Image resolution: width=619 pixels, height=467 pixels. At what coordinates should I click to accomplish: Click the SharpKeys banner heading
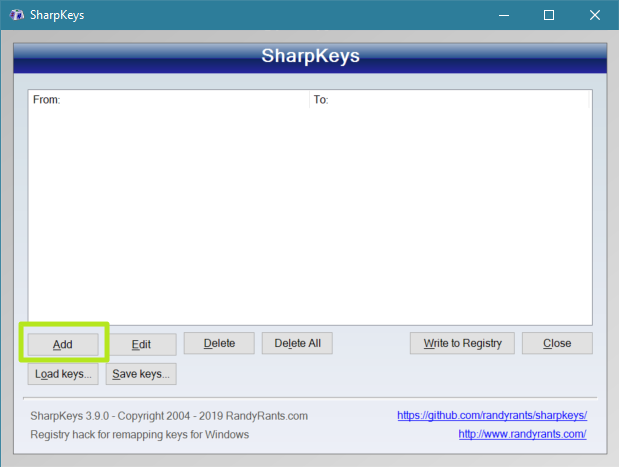click(310, 56)
